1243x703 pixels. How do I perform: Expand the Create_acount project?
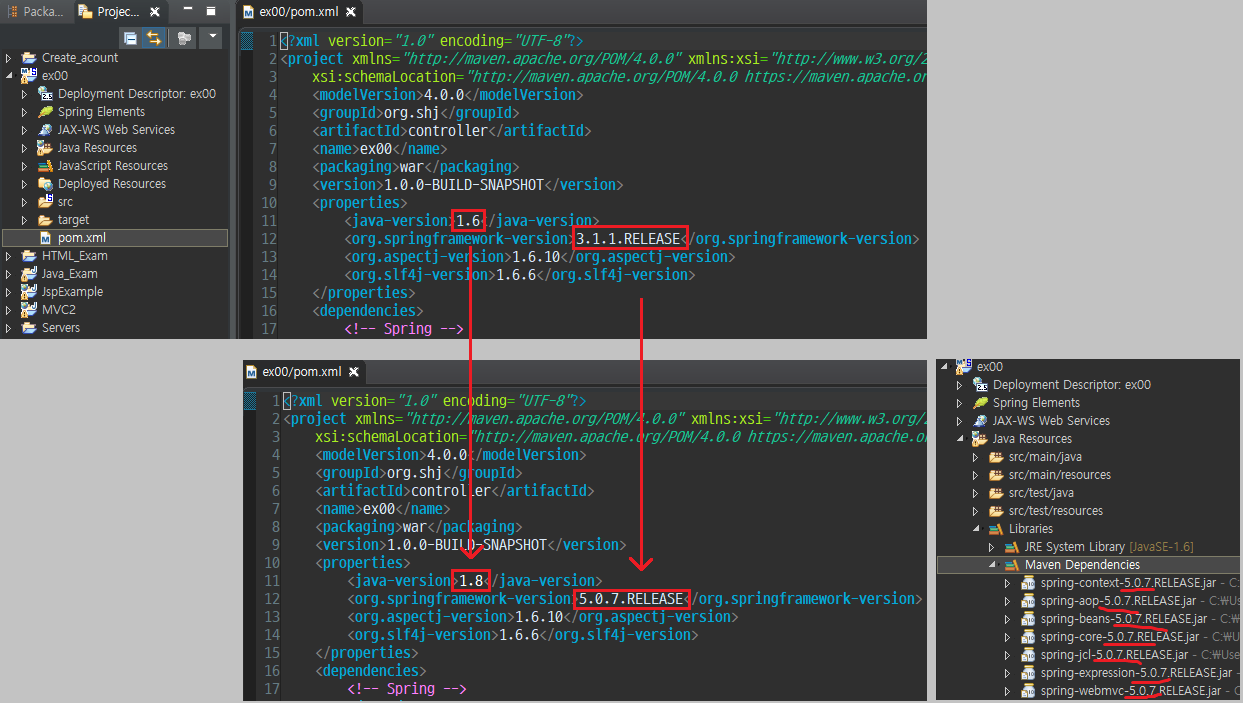9,58
